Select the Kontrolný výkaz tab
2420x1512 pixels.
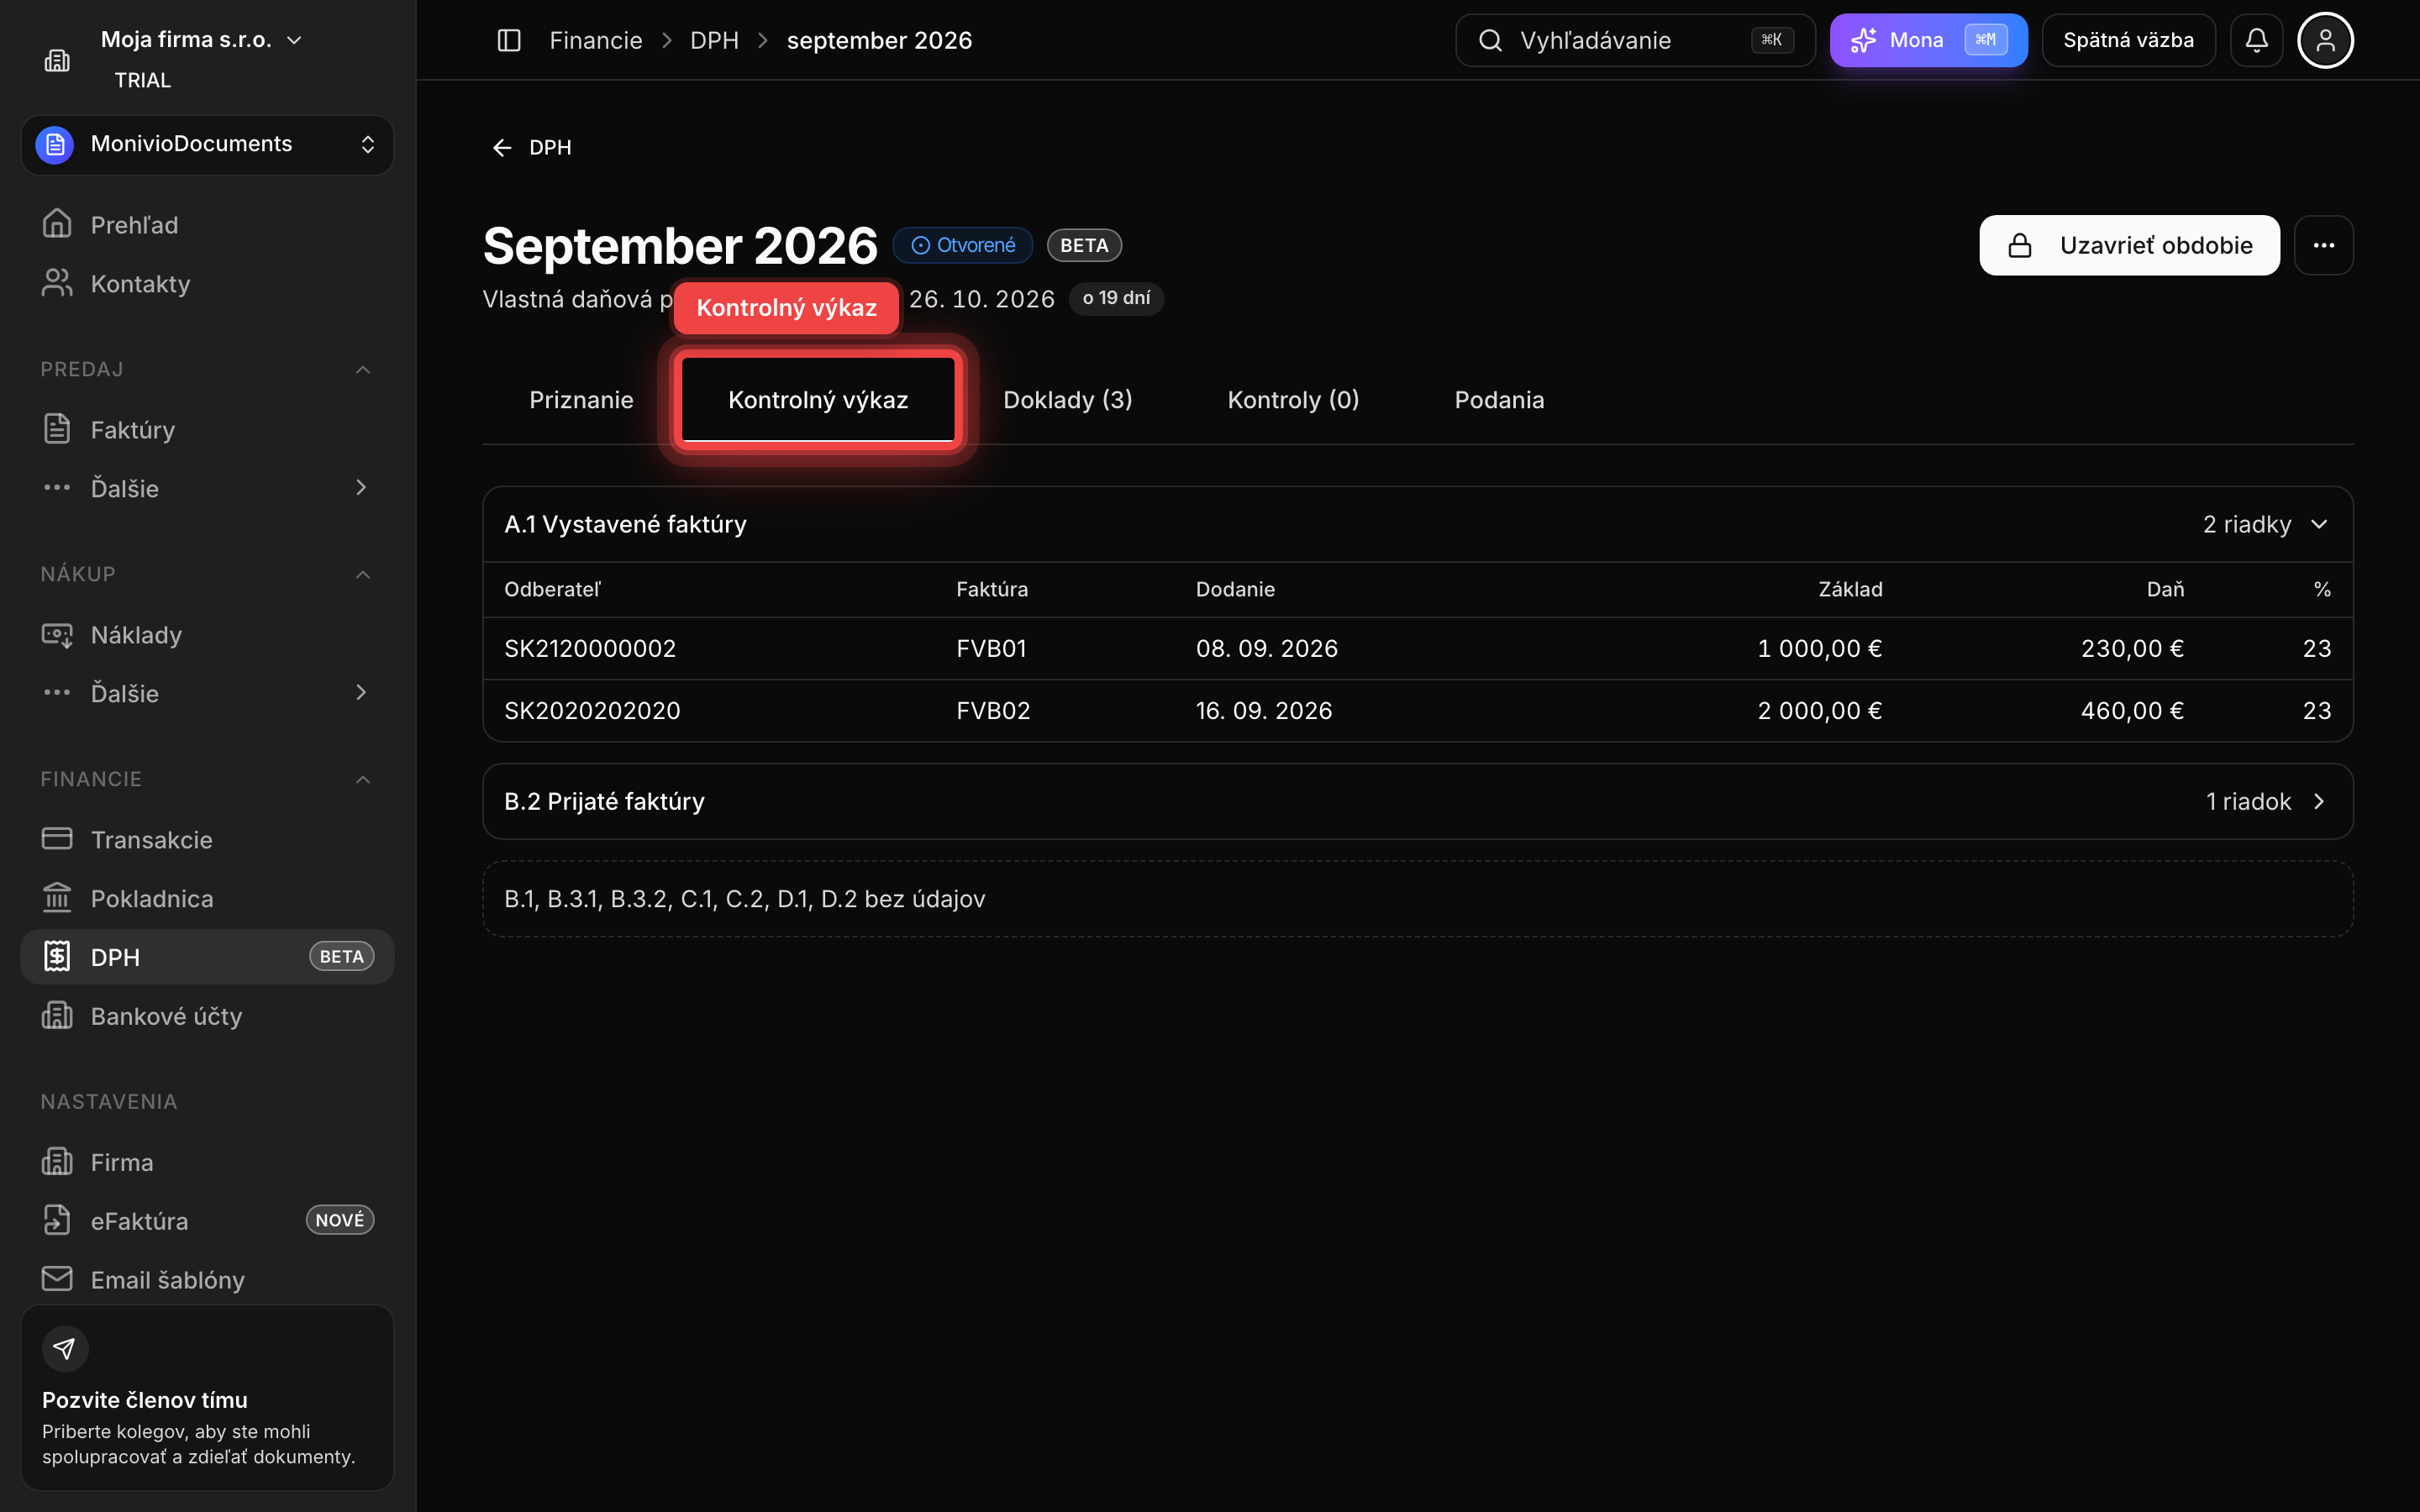[x=818, y=400]
